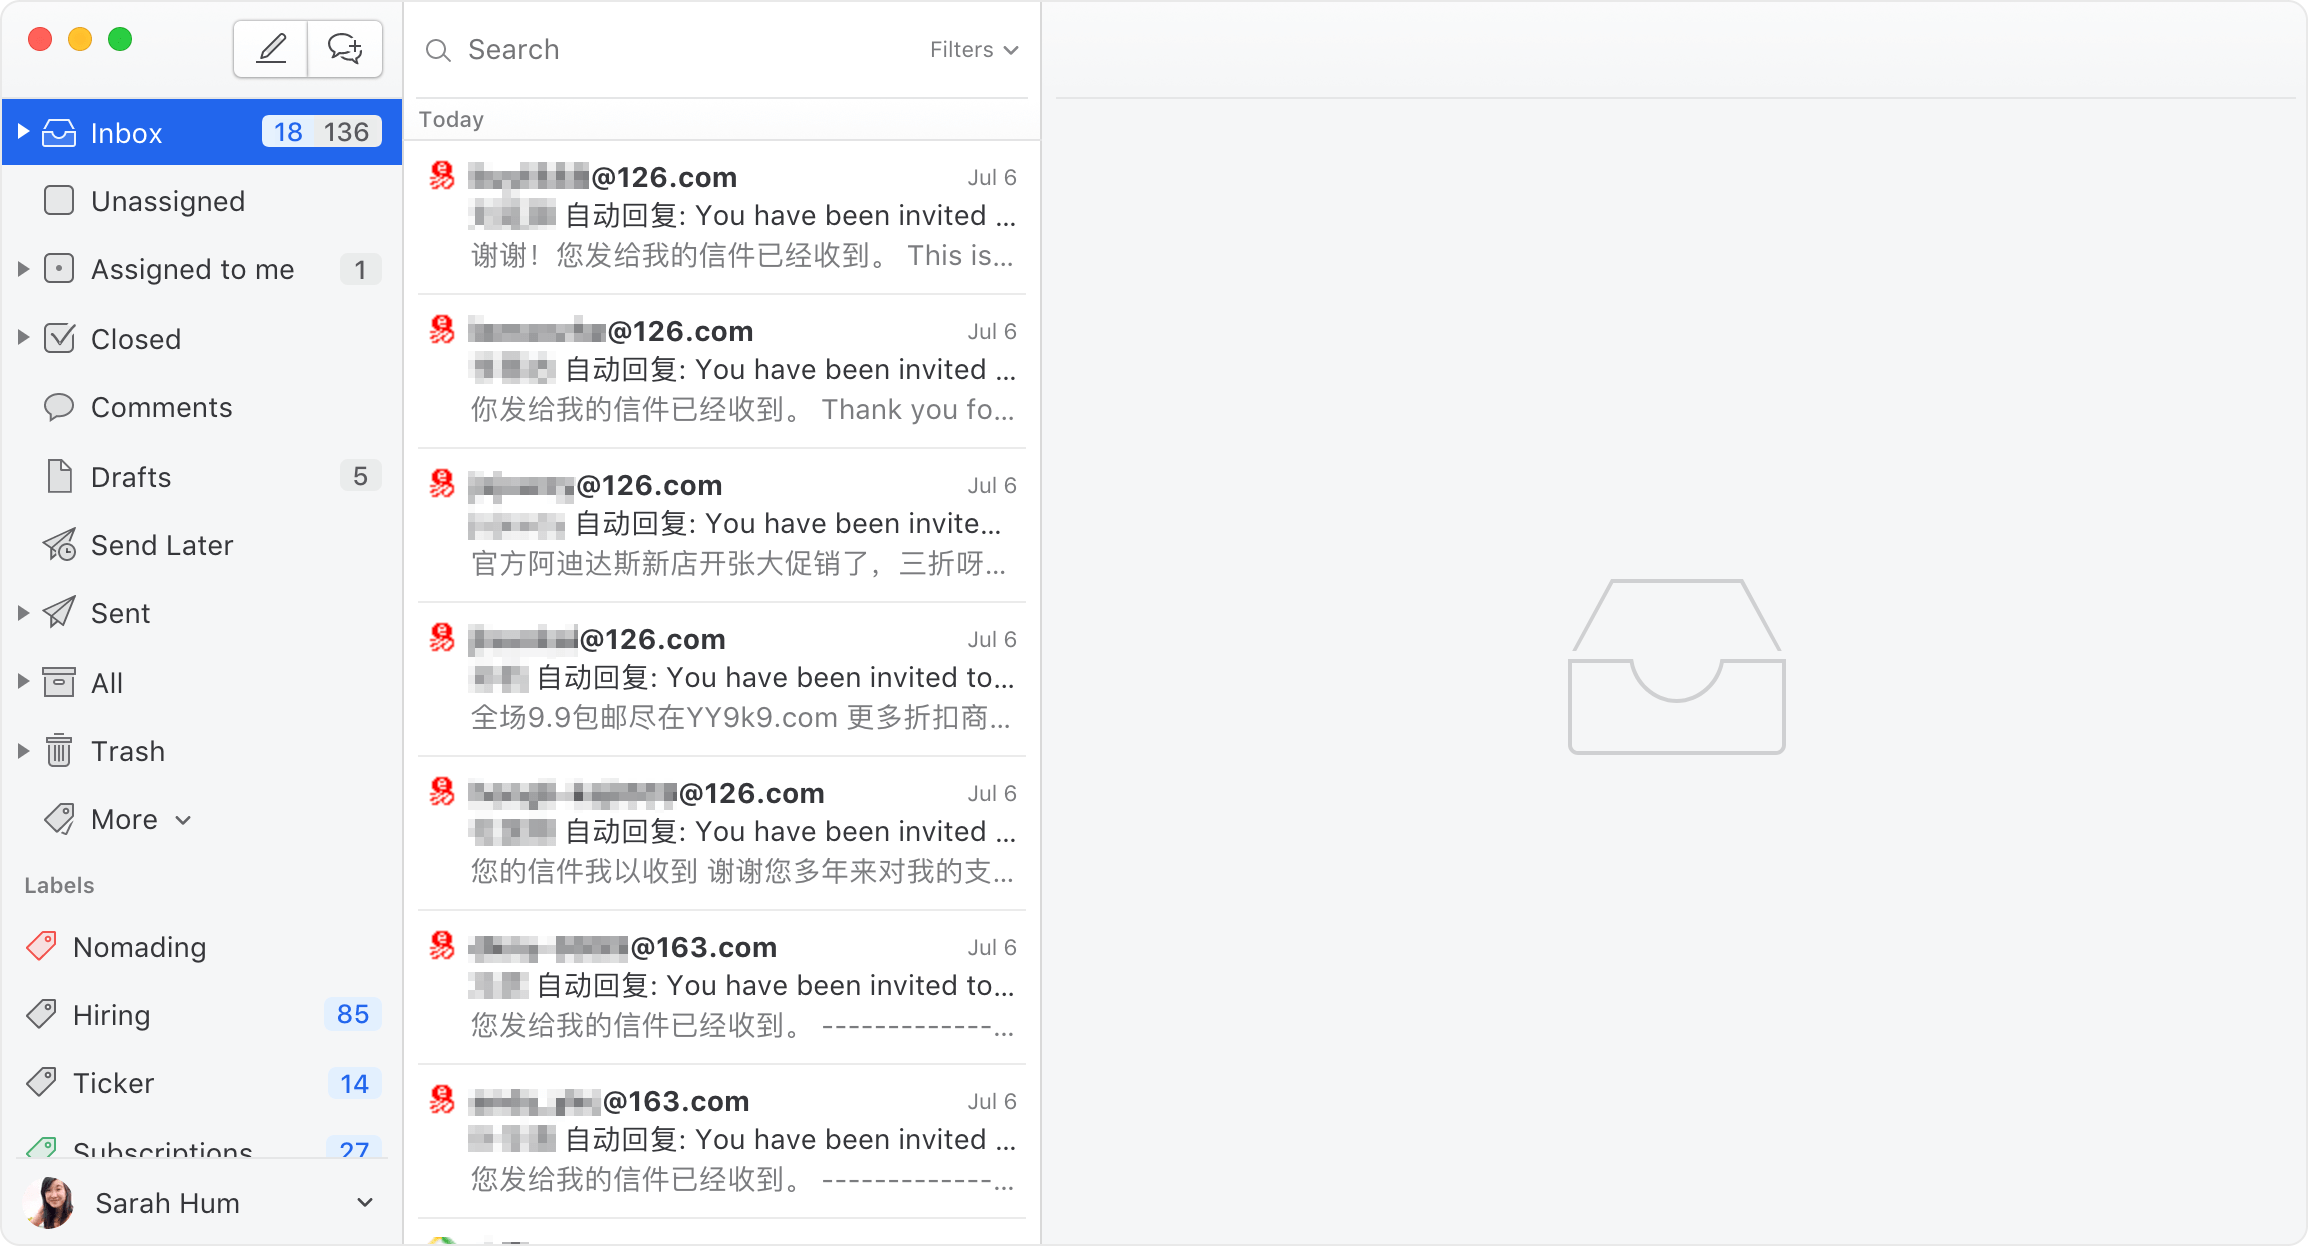This screenshot has width=2308, height=1246.
Task: Open the Trash folder
Action: pyautogui.click(x=202, y=751)
